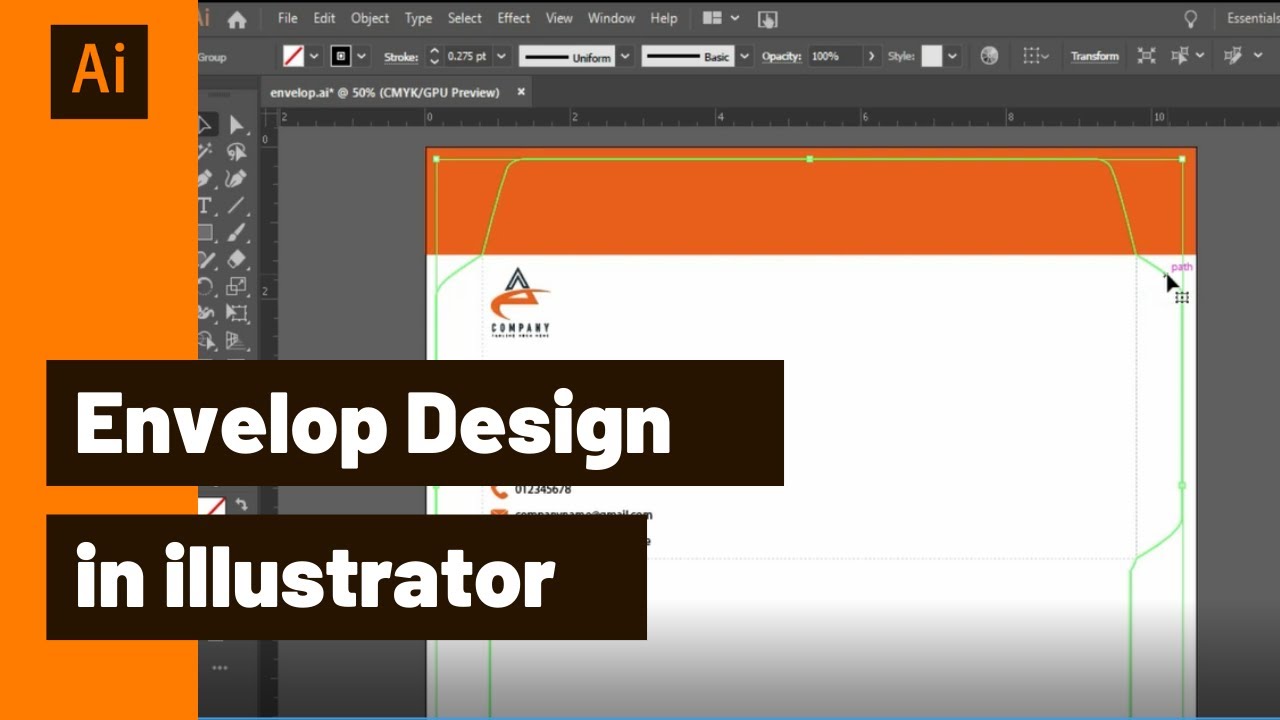Click the Edit Clipping Path icon
Viewport: 1280px width, 720px height.
(1233, 56)
